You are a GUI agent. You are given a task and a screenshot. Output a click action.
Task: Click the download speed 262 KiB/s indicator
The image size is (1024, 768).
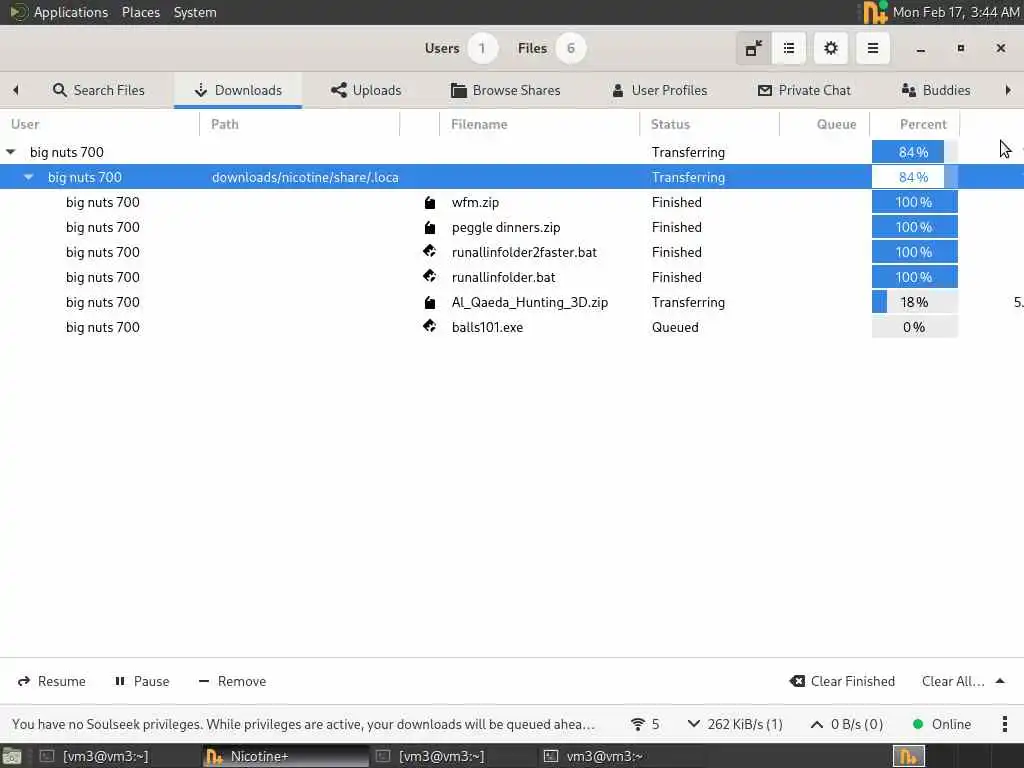tap(735, 724)
